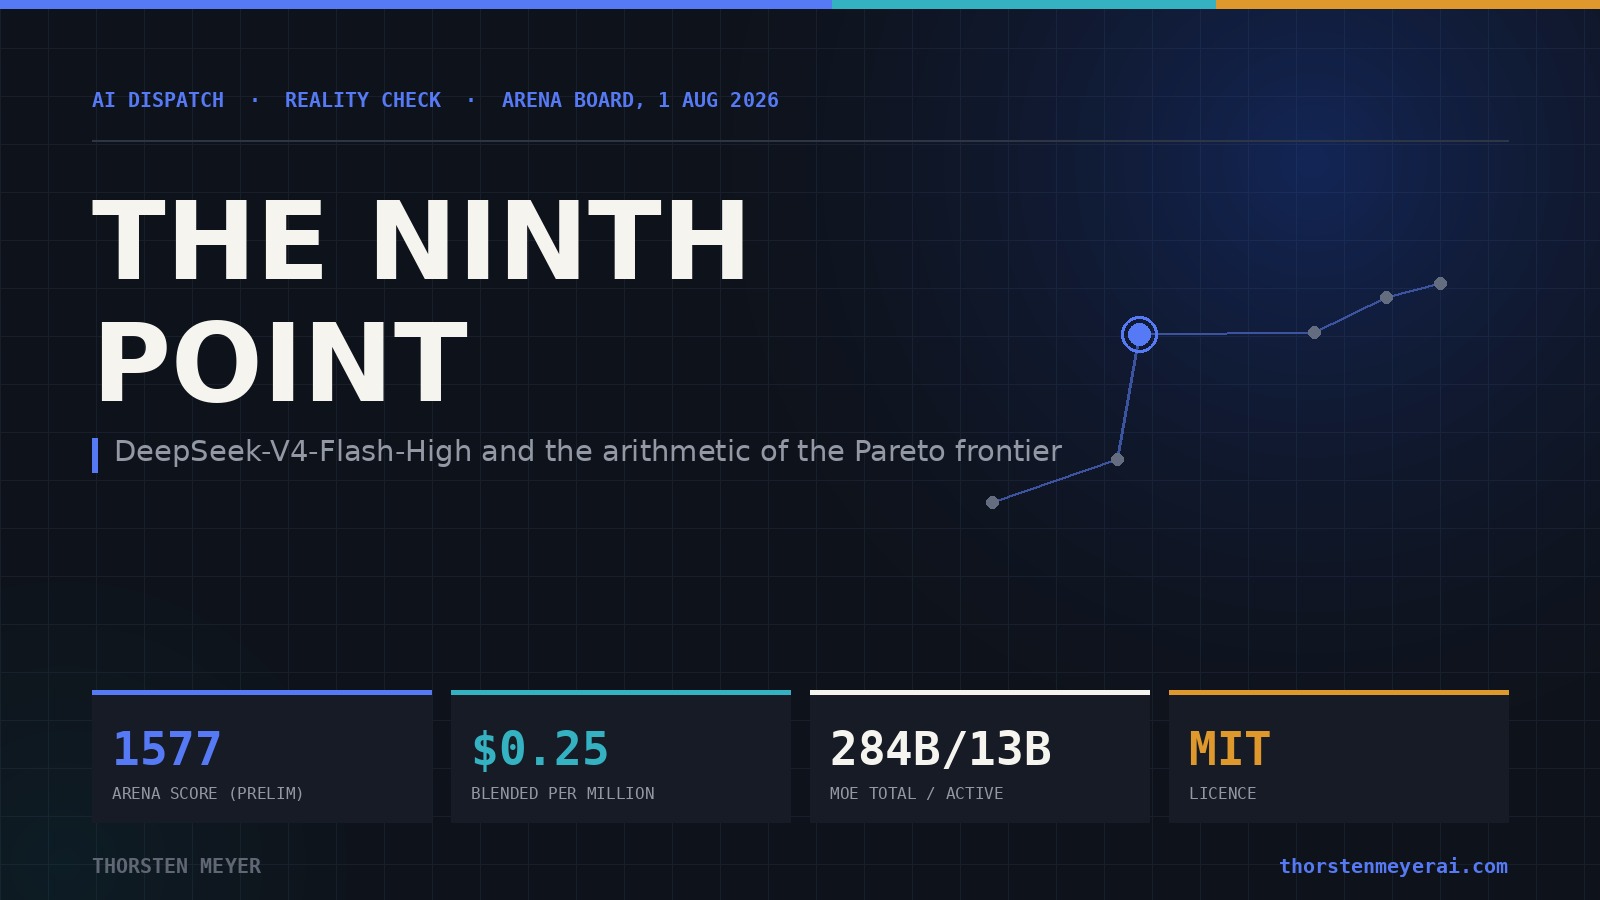Click the highest end point of the frontier line
The height and width of the screenshot is (900, 1600).
[1440, 283]
